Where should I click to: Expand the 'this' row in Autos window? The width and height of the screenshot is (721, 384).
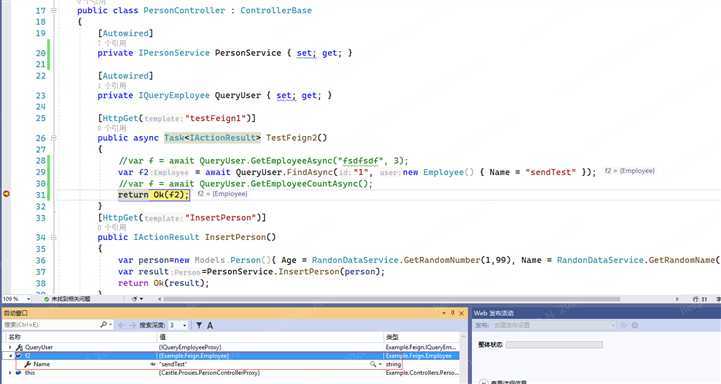coord(10,373)
